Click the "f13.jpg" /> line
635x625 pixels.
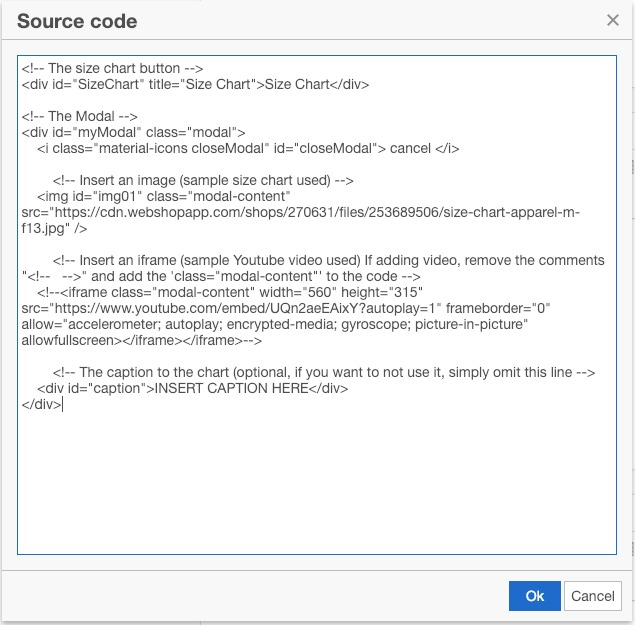54,228
